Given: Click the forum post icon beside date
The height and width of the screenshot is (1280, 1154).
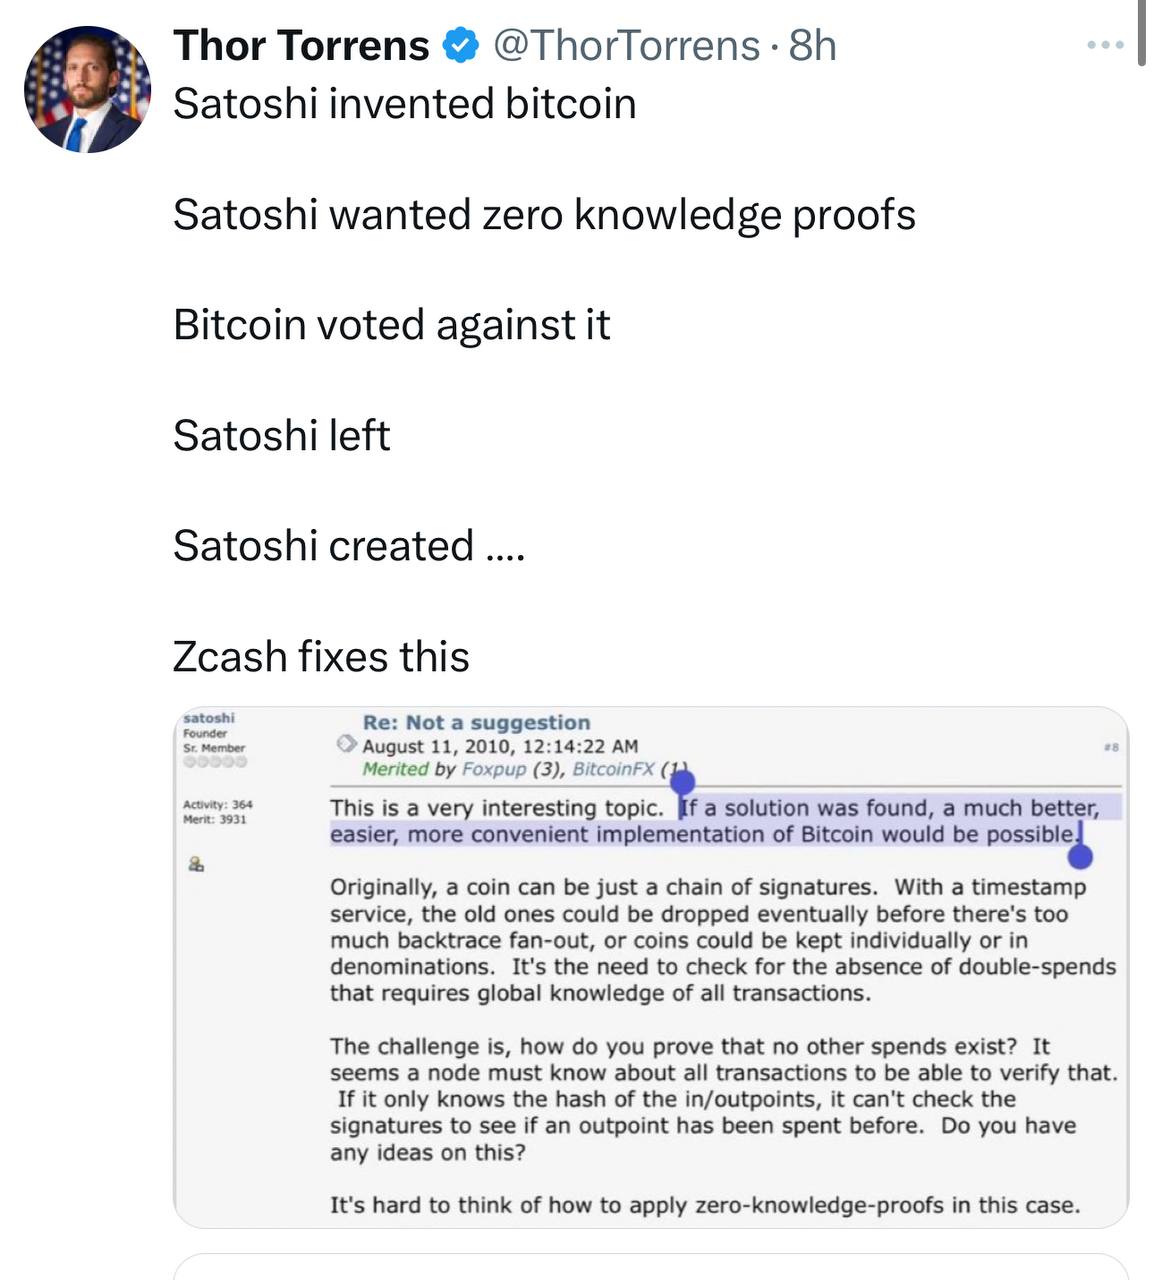Looking at the screenshot, I should click(x=346, y=745).
